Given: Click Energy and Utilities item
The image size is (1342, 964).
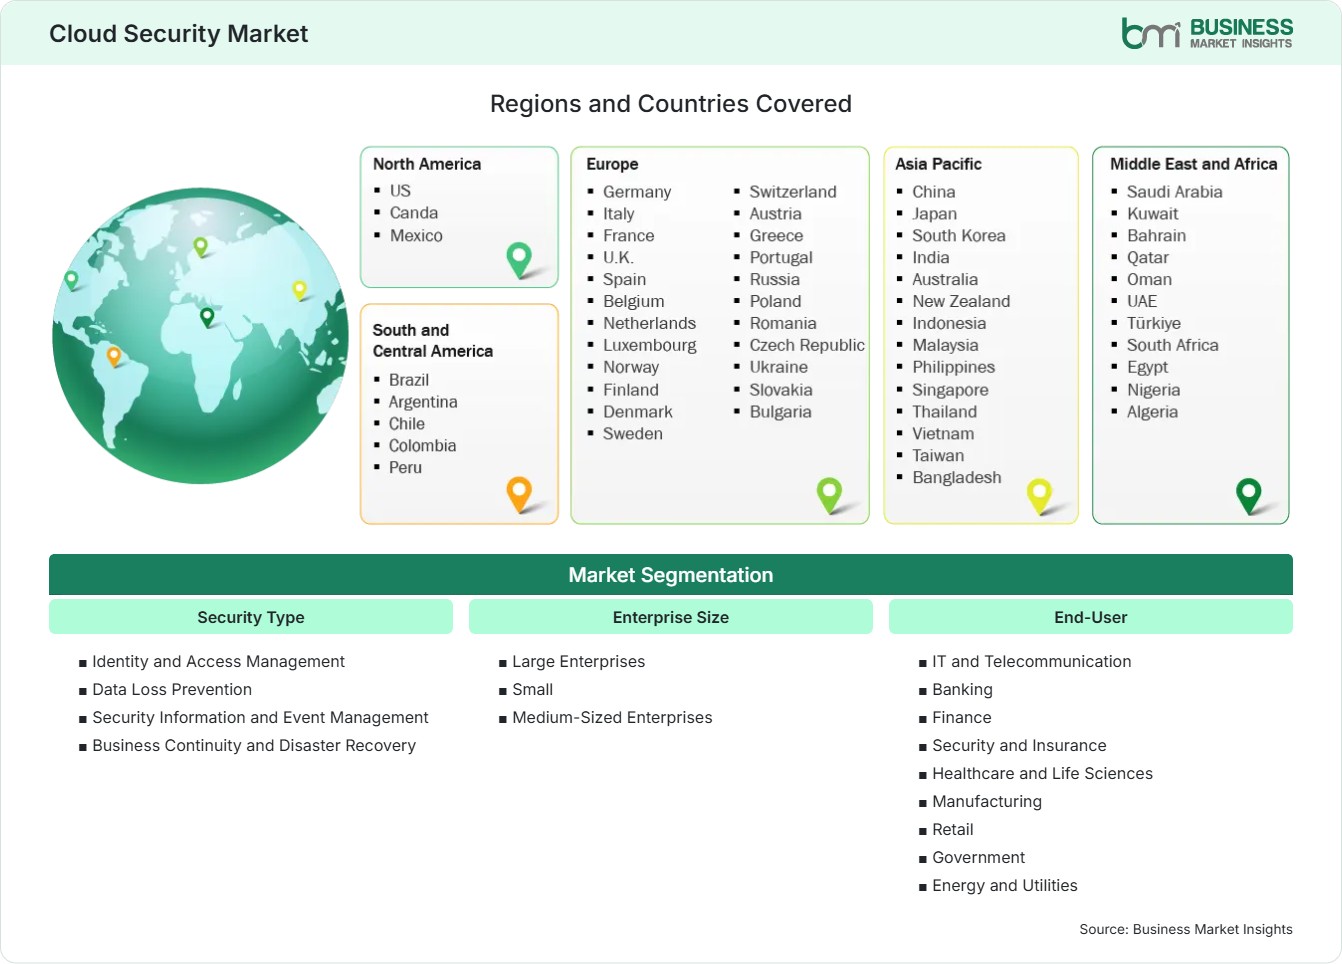Looking at the screenshot, I should tap(1005, 886).
